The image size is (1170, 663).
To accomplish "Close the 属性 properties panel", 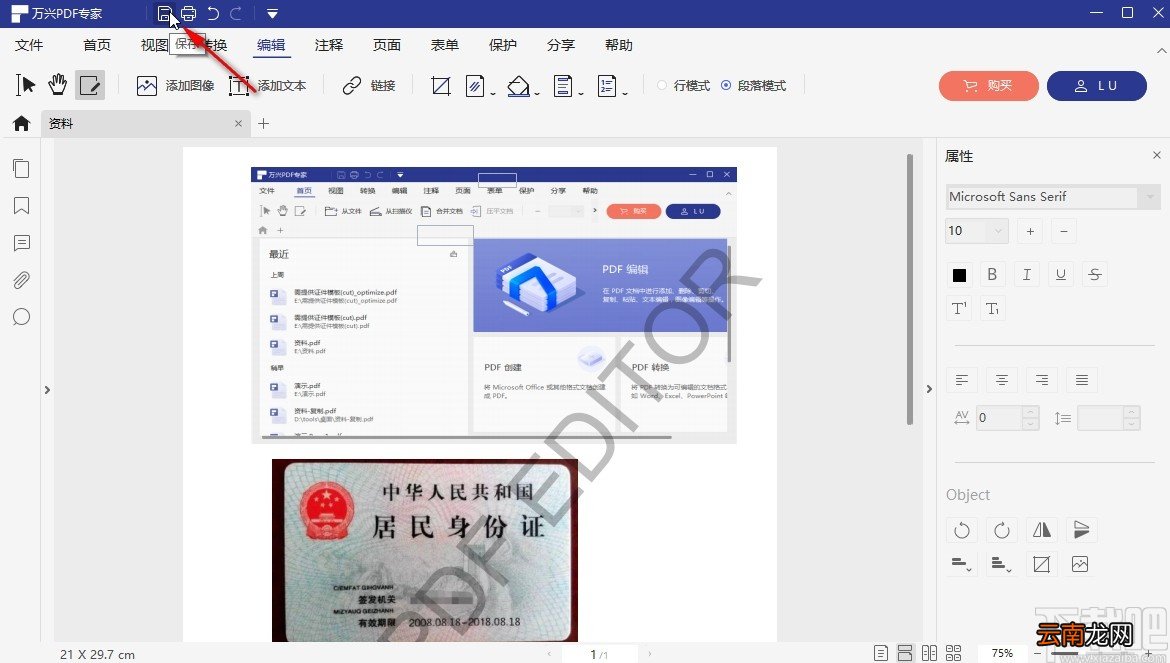I will click(1157, 155).
